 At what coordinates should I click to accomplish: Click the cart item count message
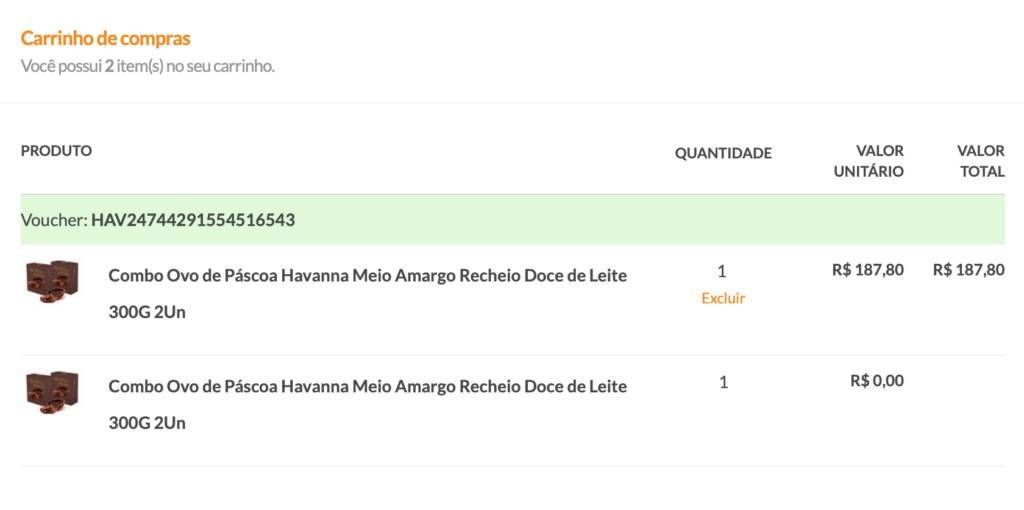[x=148, y=67]
